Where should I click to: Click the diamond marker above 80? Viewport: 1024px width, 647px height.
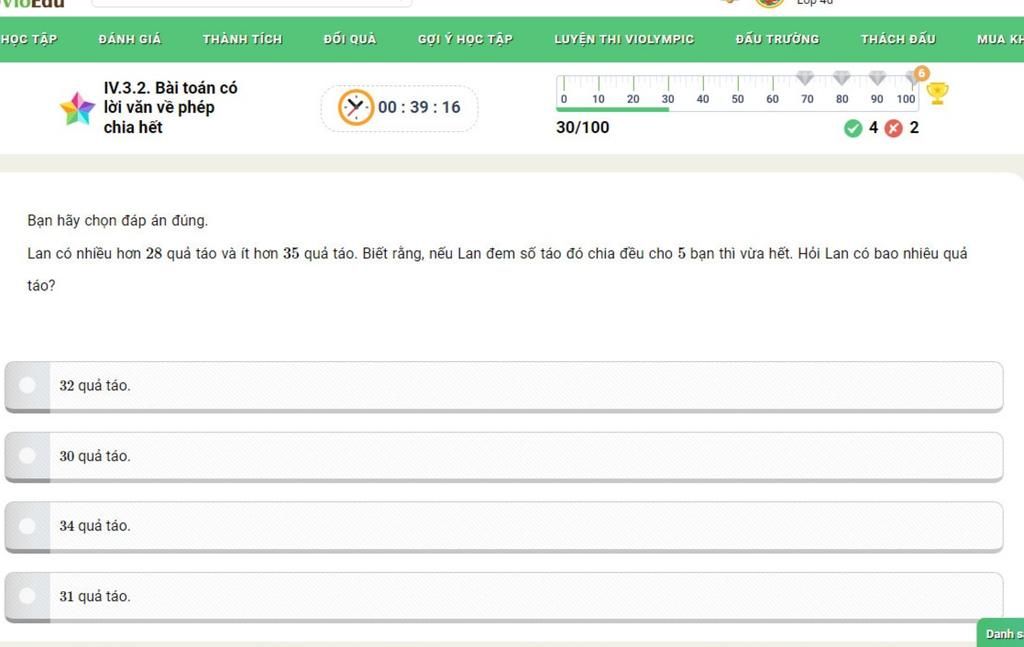click(842, 79)
